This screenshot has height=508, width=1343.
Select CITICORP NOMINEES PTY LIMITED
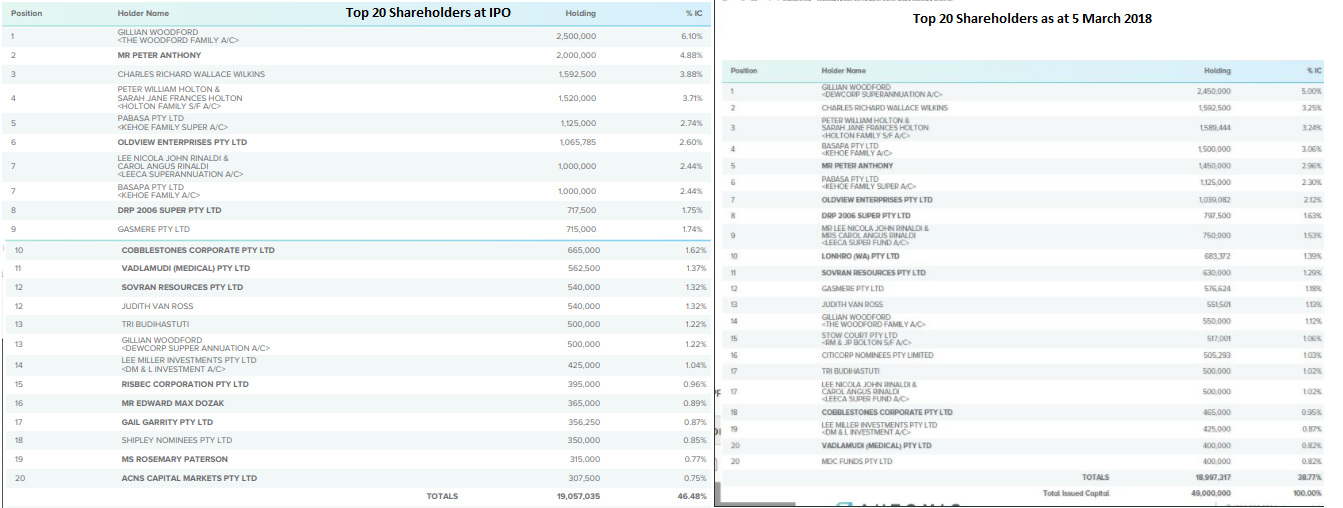coord(877,355)
